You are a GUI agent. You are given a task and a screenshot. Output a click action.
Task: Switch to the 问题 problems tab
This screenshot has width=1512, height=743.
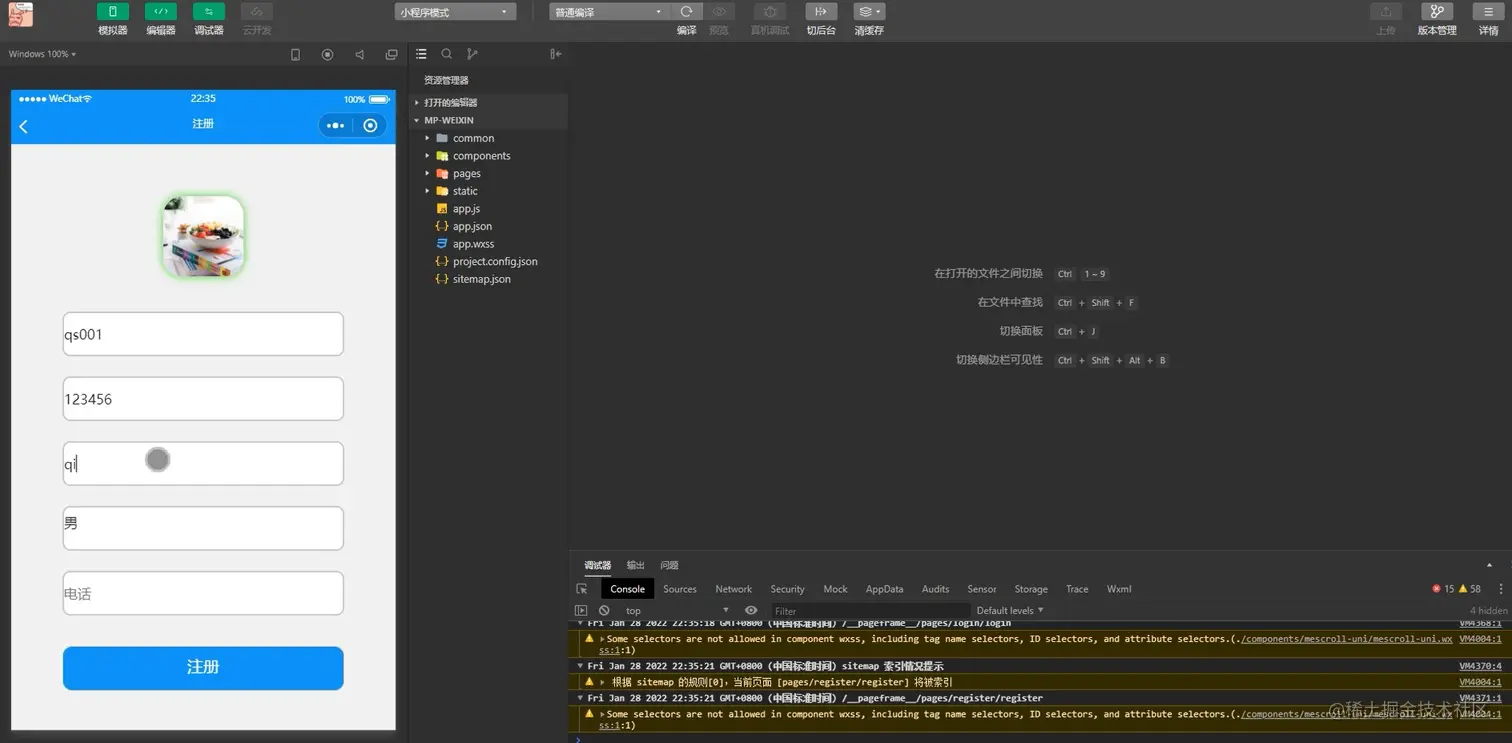tap(669, 565)
